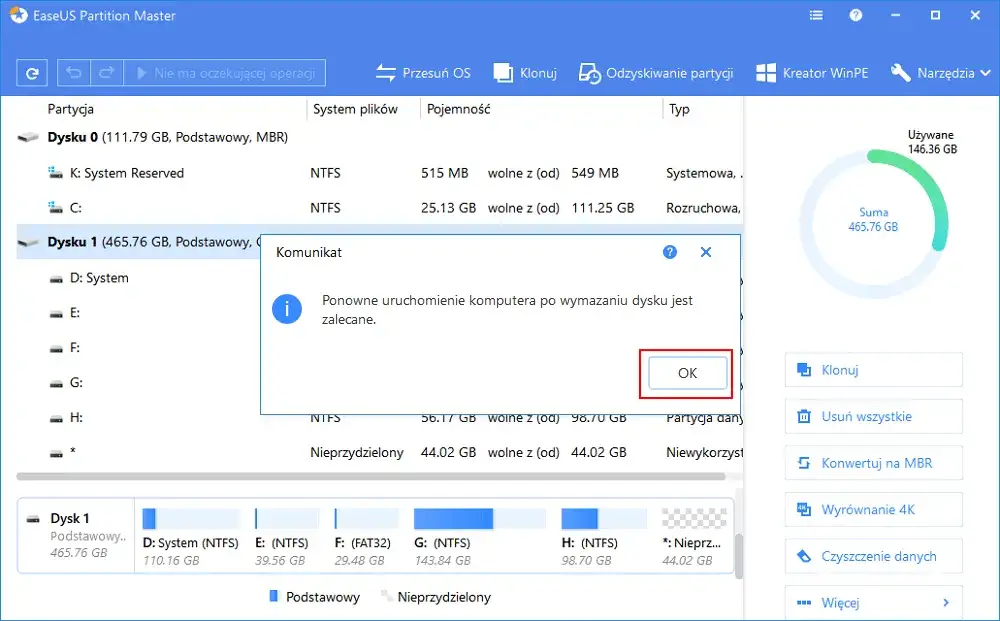Click Usuń wszystkie in the sidebar
The width and height of the screenshot is (1000, 621).
[873, 416]
